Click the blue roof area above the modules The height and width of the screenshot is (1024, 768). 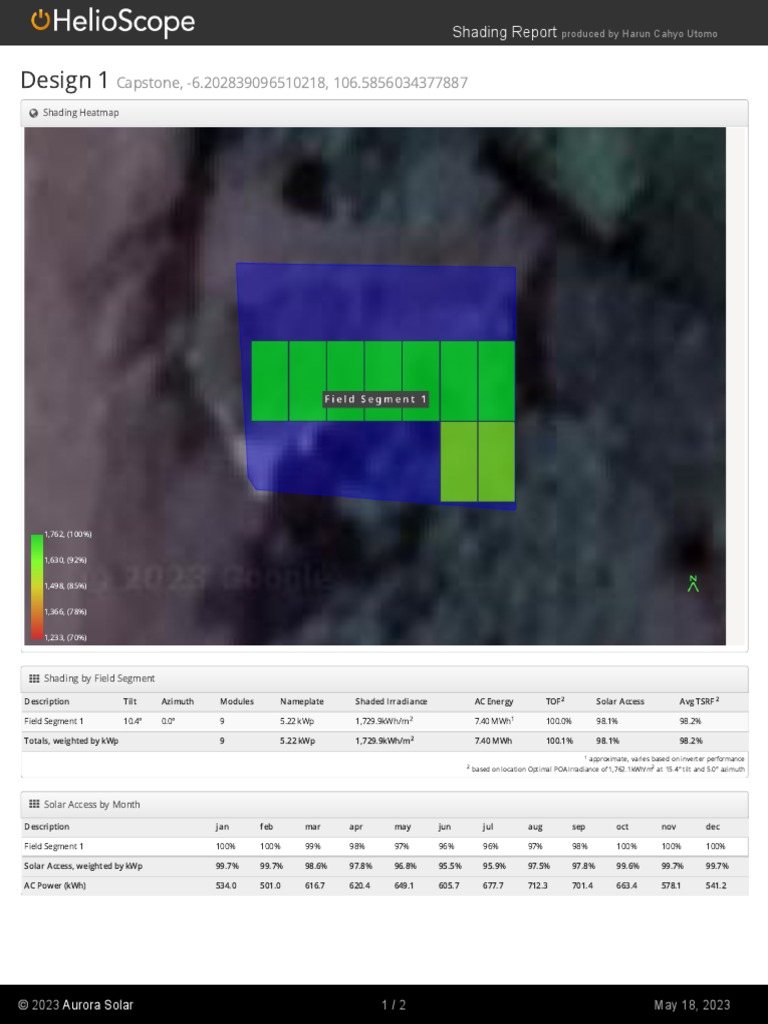[x=376, y=302]
